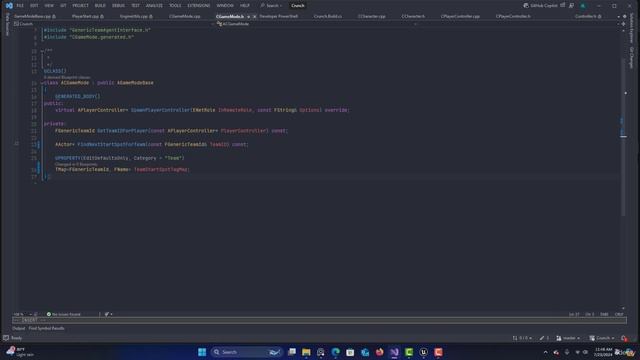Viewport: 640px width, 360px height.
Task: Show hidden system tray icons
Action: pos(545,352)
